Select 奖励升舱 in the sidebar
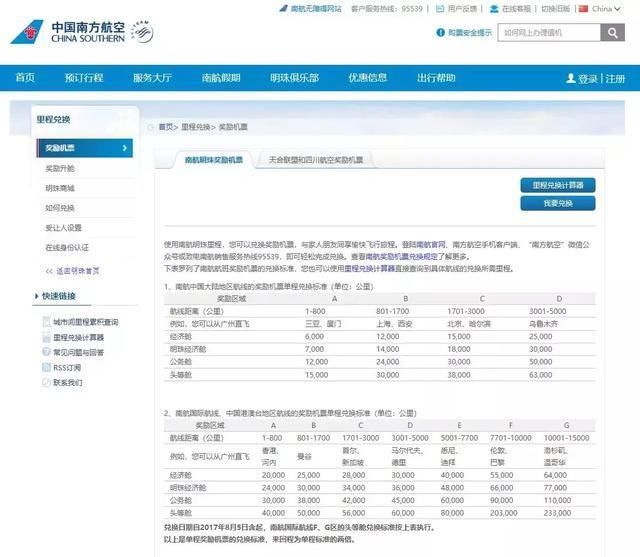 pyautogui.click(x=60, y=168)
